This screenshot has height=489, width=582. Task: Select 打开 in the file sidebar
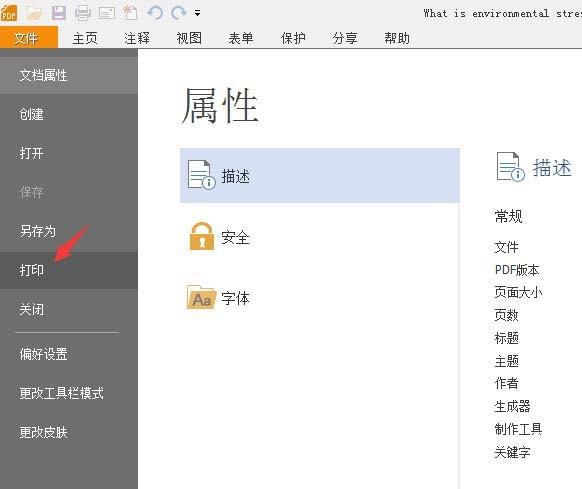click(69, 153)
